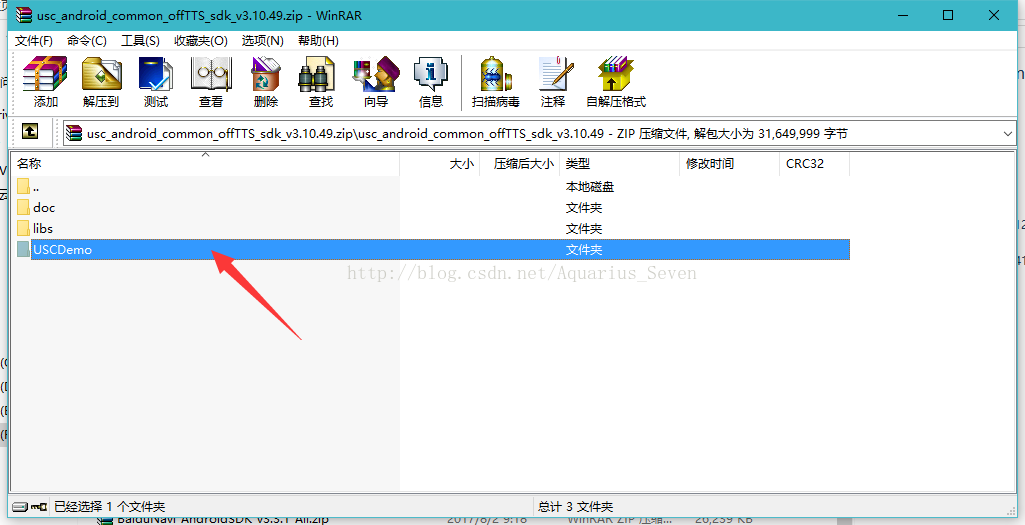Click status text 总计 3 文件夹
Image resolution: width=1025 pixels, height=525 pixels.
575,507
